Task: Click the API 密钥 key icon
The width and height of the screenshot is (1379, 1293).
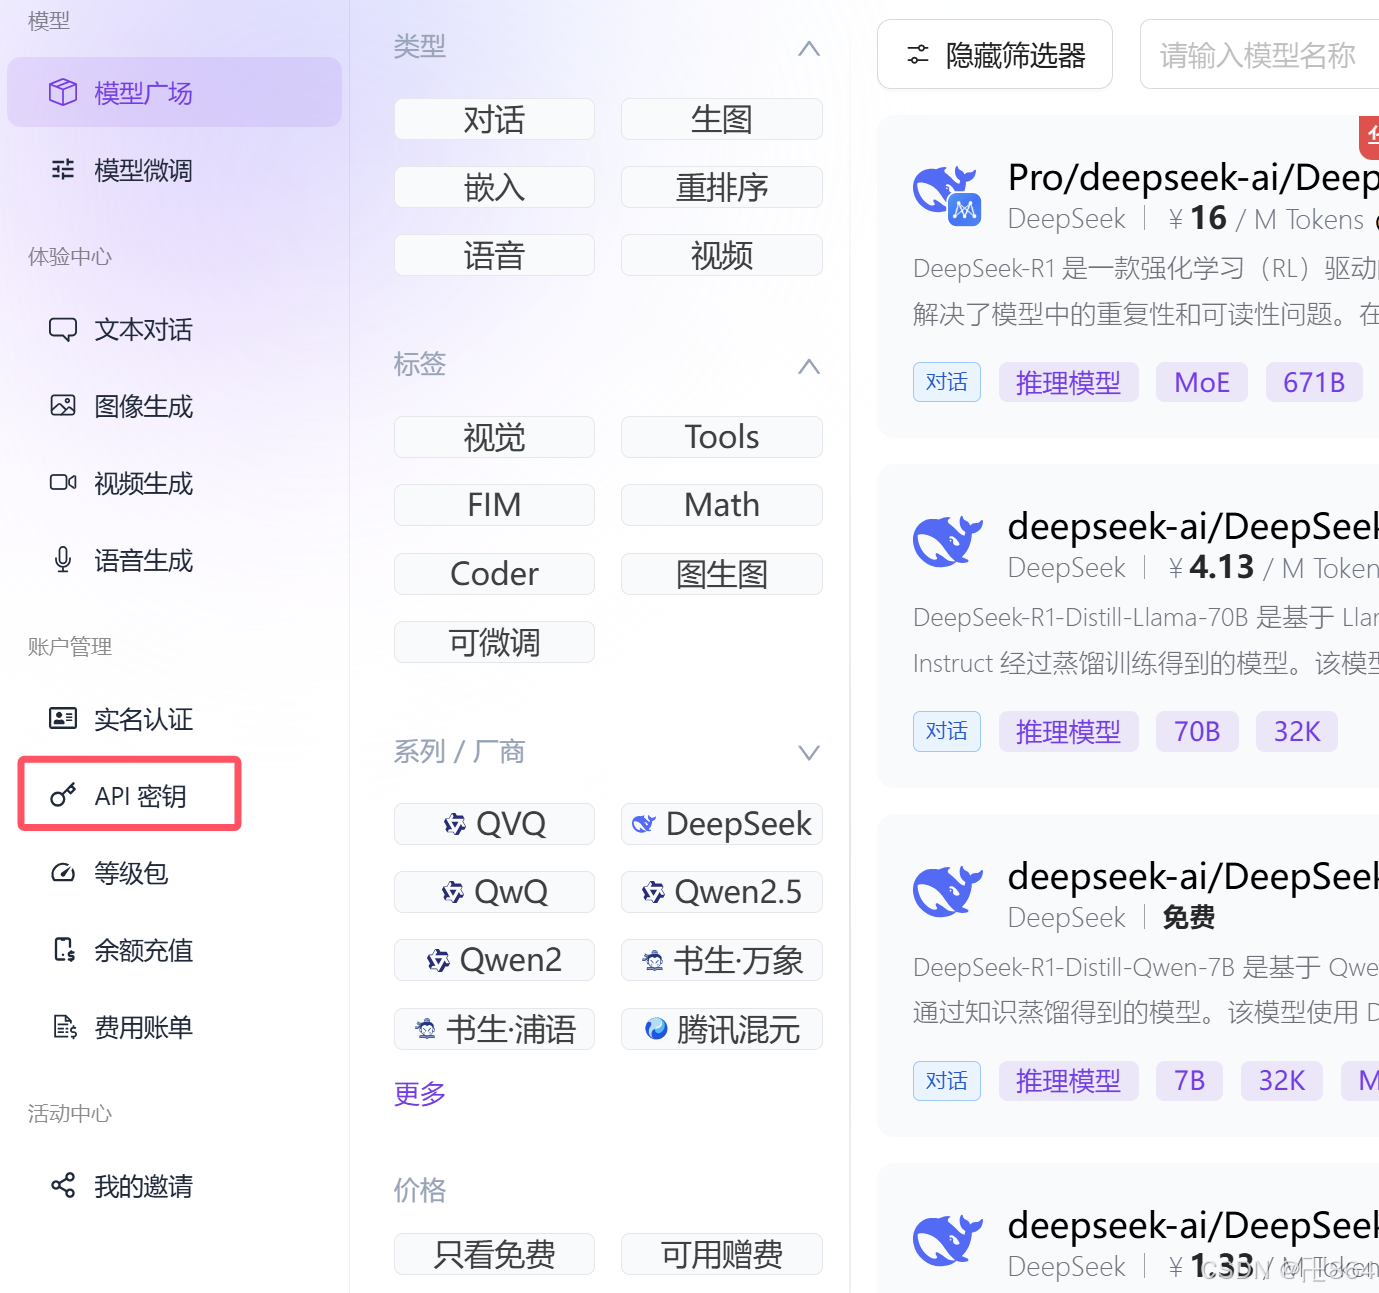Action: click(x=62, y=795)
